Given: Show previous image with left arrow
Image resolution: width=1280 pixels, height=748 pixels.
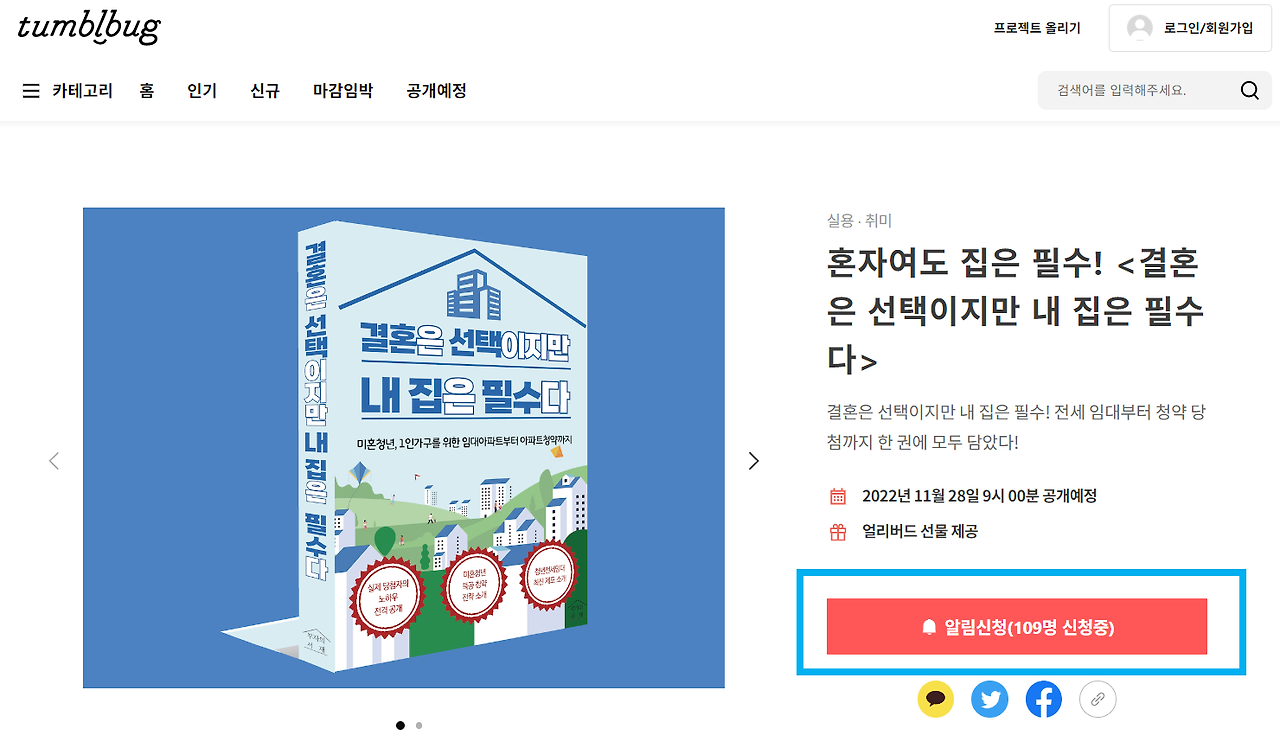Looking at the screenshot, I should click(54, 461).
